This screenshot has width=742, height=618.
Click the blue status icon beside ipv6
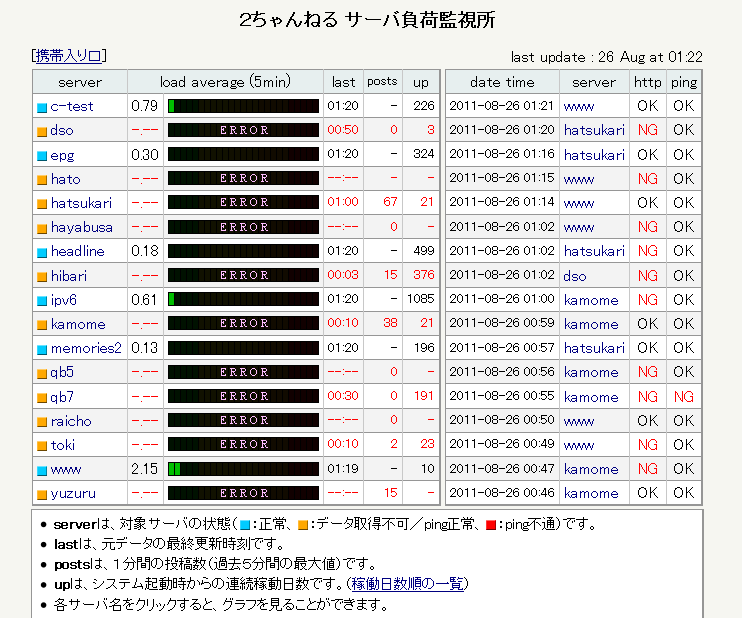tap(42, 301)
